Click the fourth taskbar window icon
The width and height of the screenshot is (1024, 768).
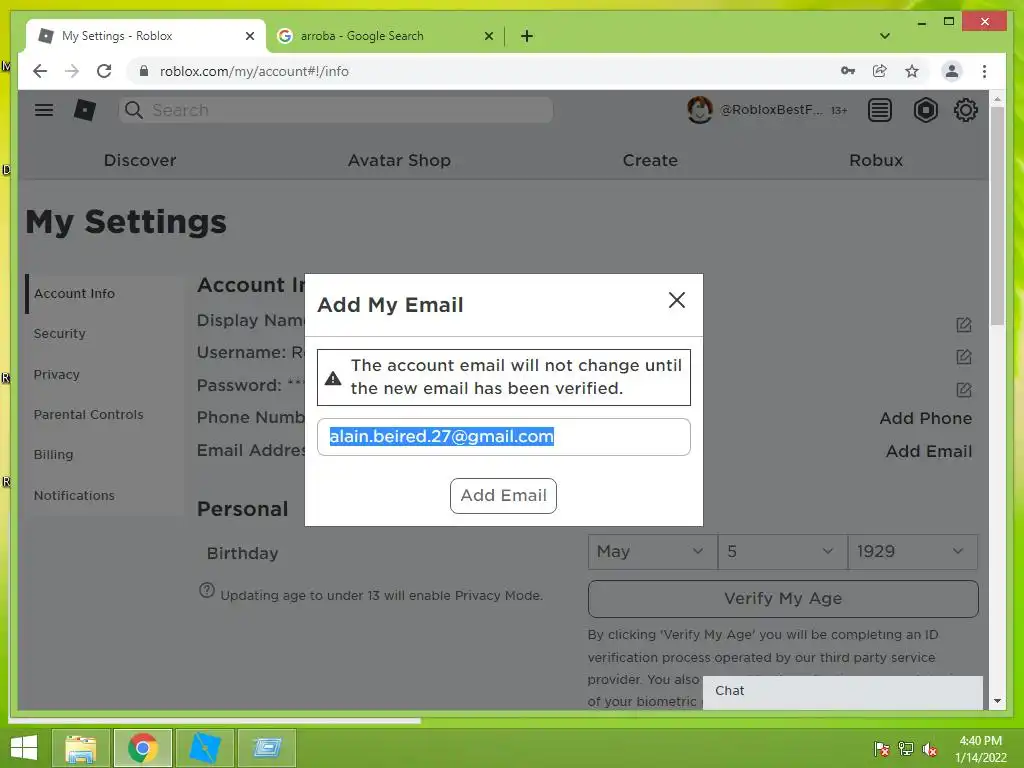[267, 748]
